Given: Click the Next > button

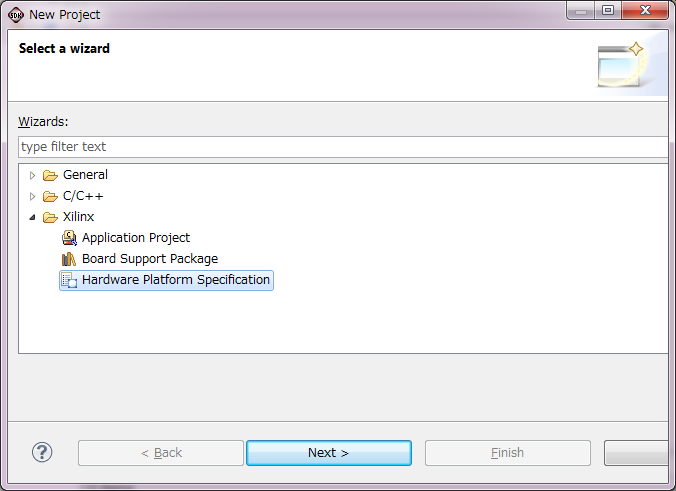Looking at the screenshot, I should point(329,453).
